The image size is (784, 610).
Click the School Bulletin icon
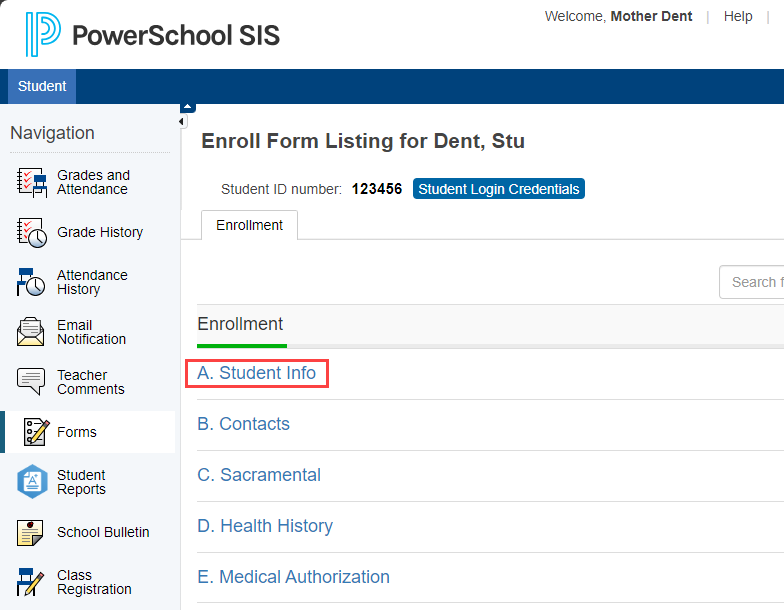[x=32, y=532]
